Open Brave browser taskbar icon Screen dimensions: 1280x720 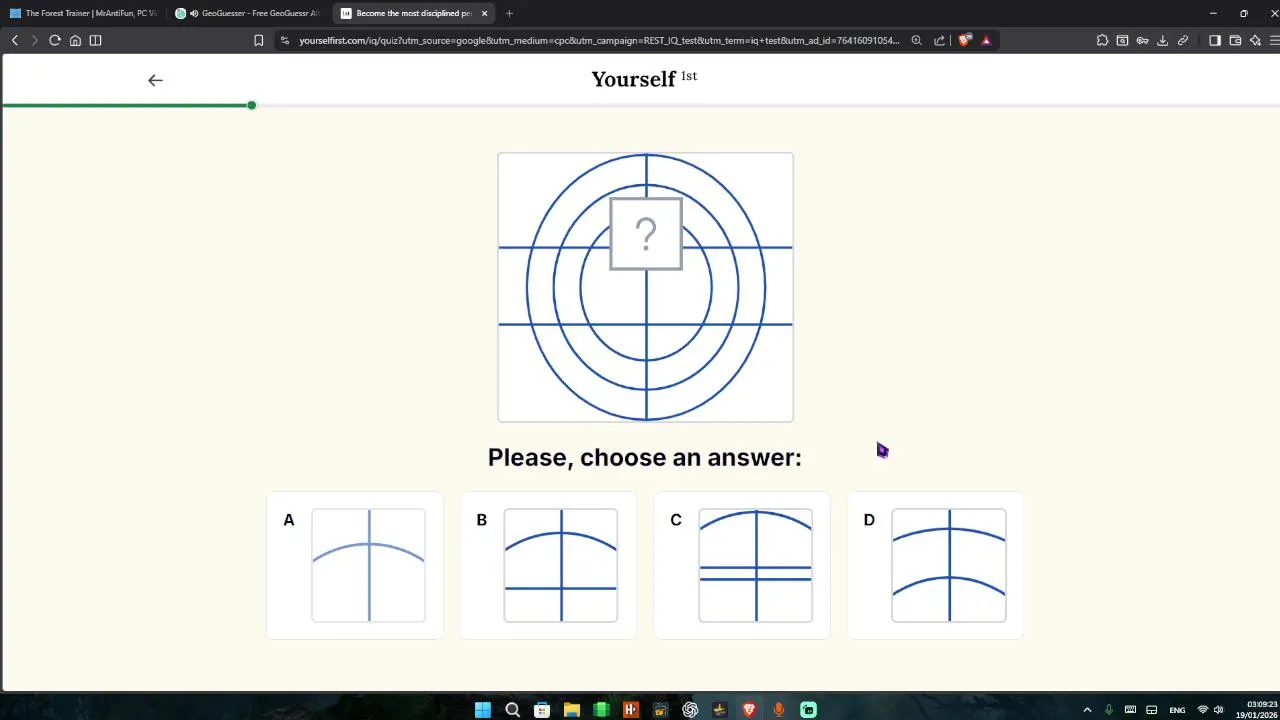[x=749, y=710]
